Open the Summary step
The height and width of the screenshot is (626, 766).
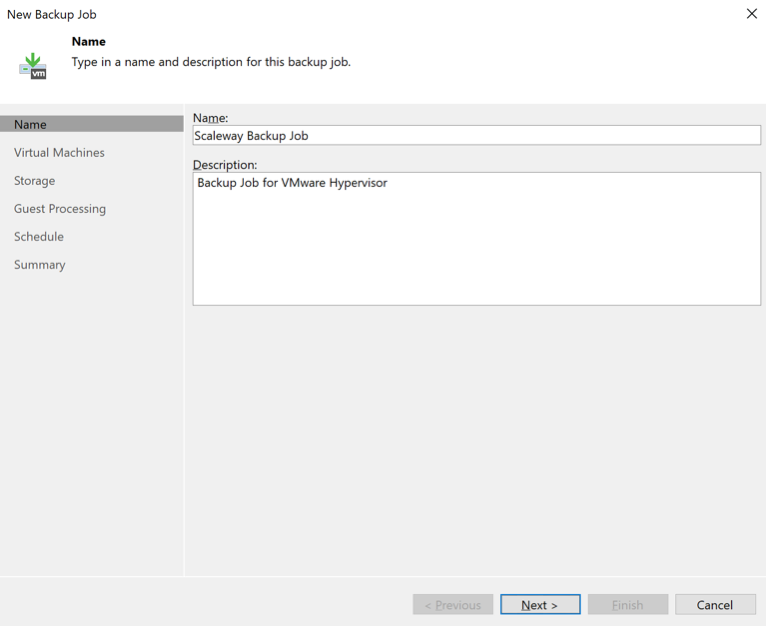40,265
